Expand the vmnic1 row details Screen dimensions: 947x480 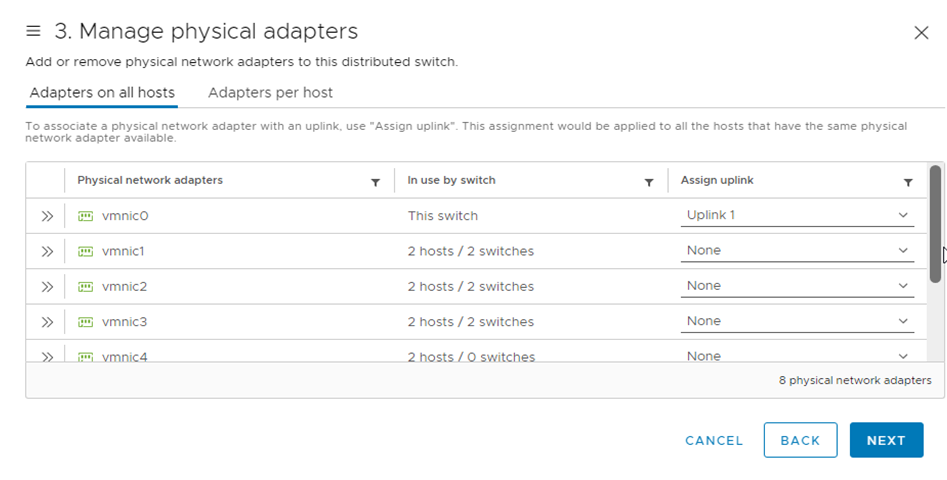(x=47, y=251)
